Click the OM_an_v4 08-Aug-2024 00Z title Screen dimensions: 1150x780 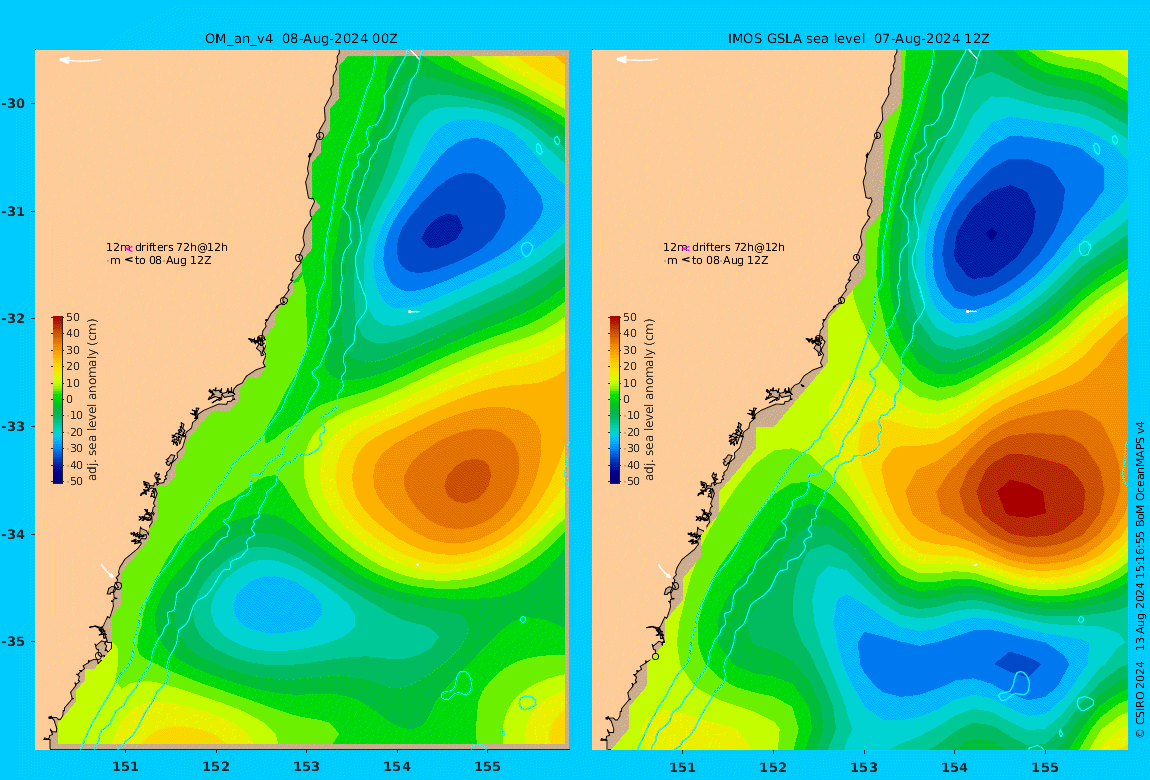(x=301, y=39)
